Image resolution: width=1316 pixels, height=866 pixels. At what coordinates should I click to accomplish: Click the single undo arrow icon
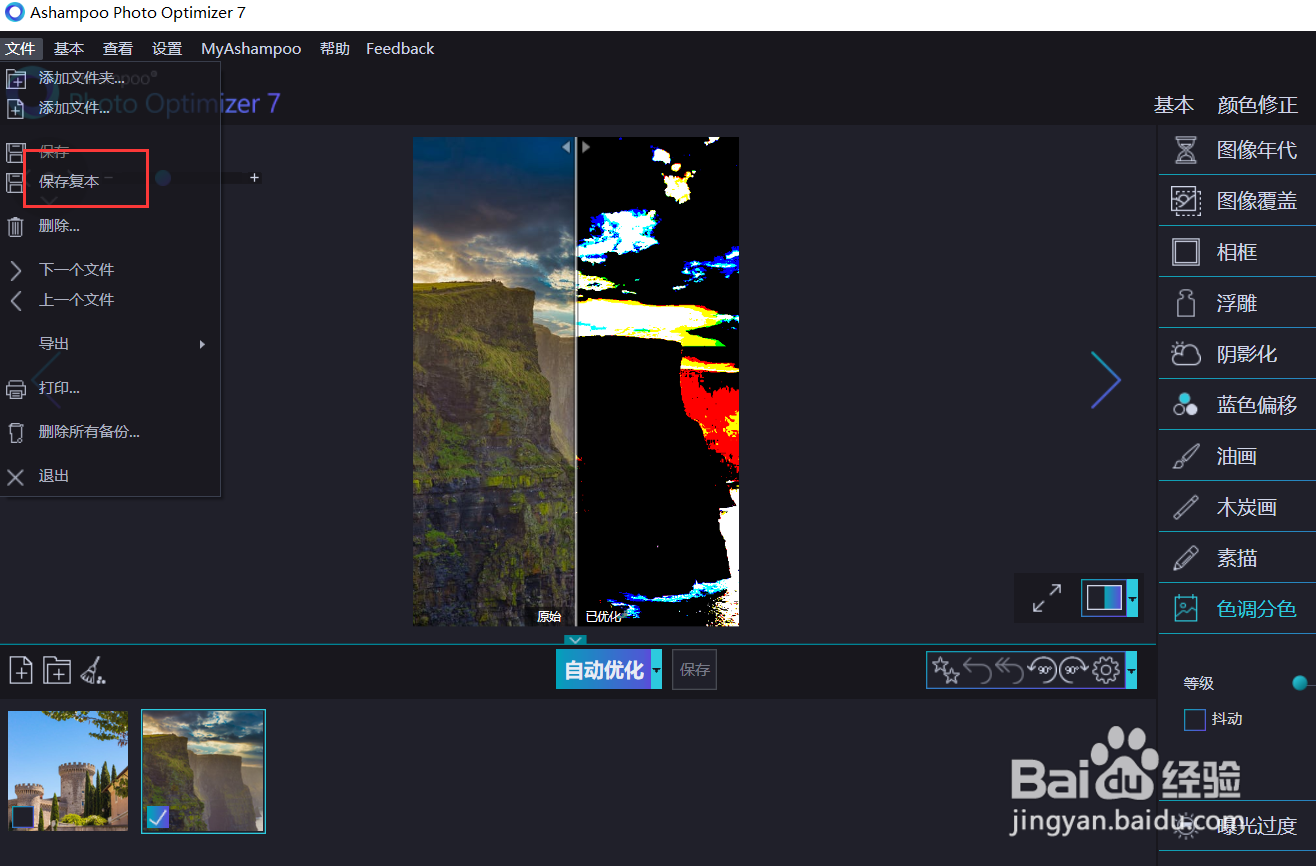pos(977,670)
